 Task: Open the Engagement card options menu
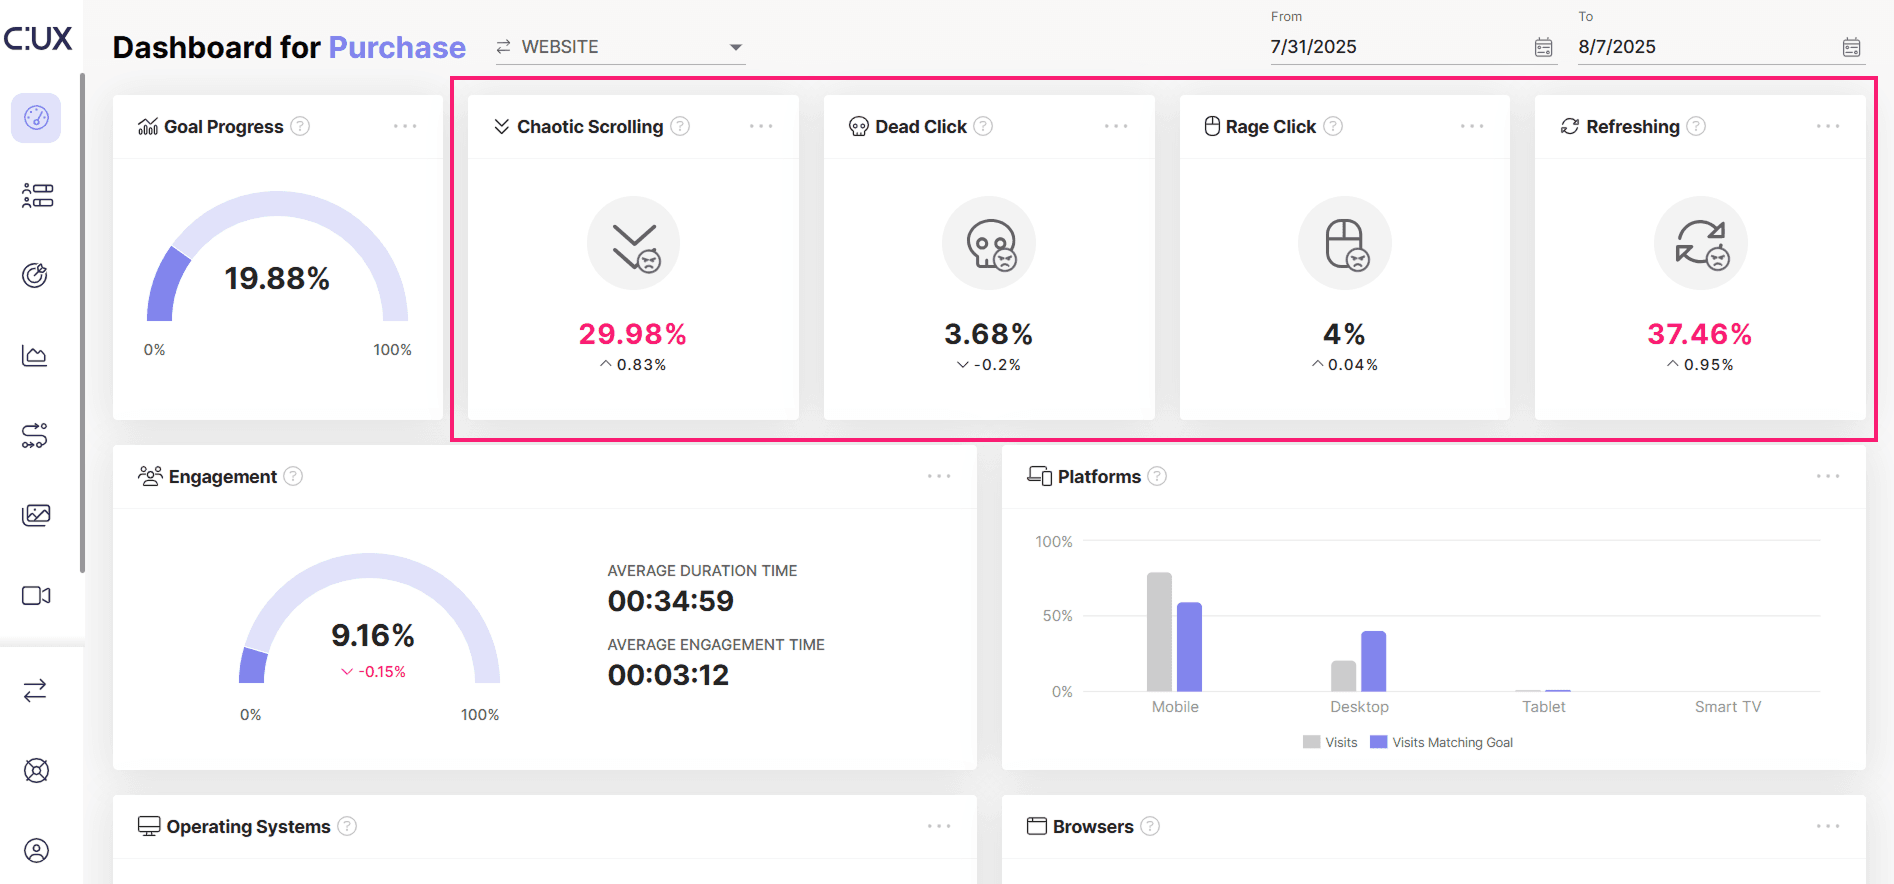pos(939,476)
